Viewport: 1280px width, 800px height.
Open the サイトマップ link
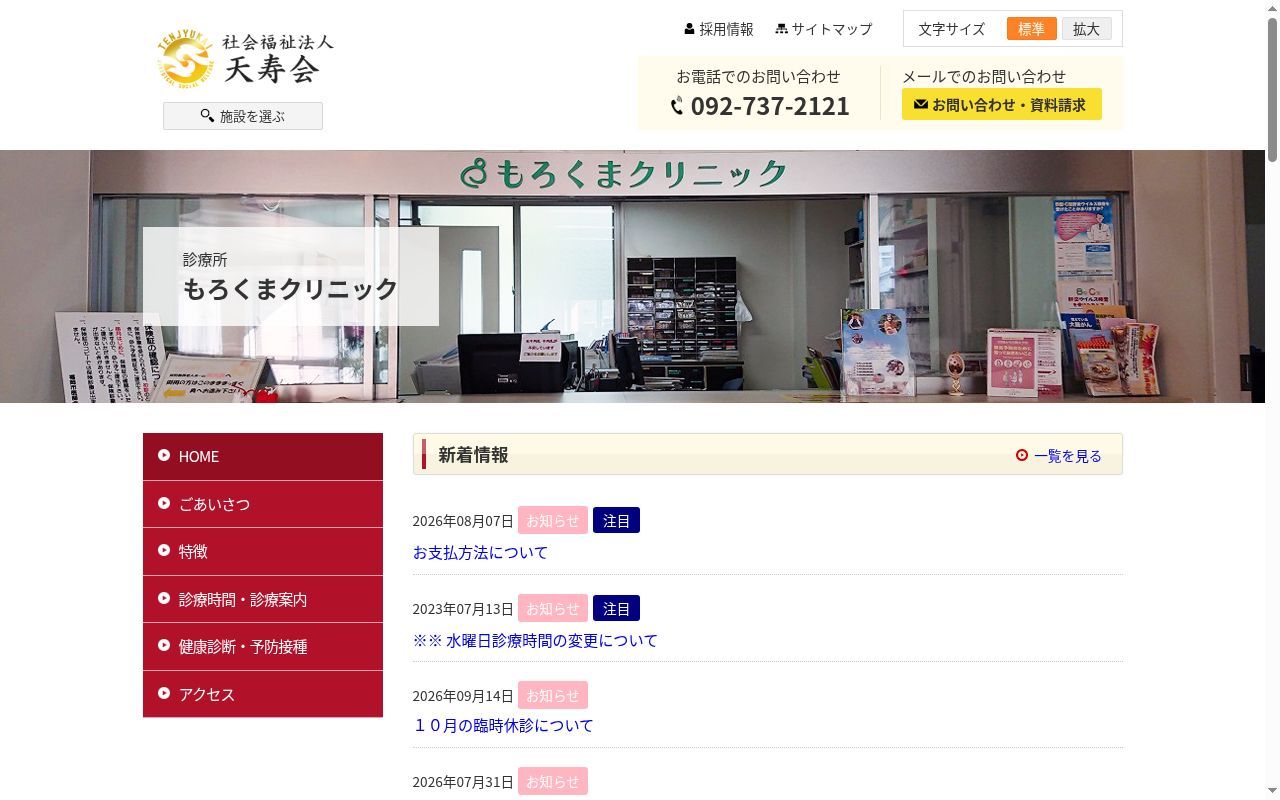(823, 29)
